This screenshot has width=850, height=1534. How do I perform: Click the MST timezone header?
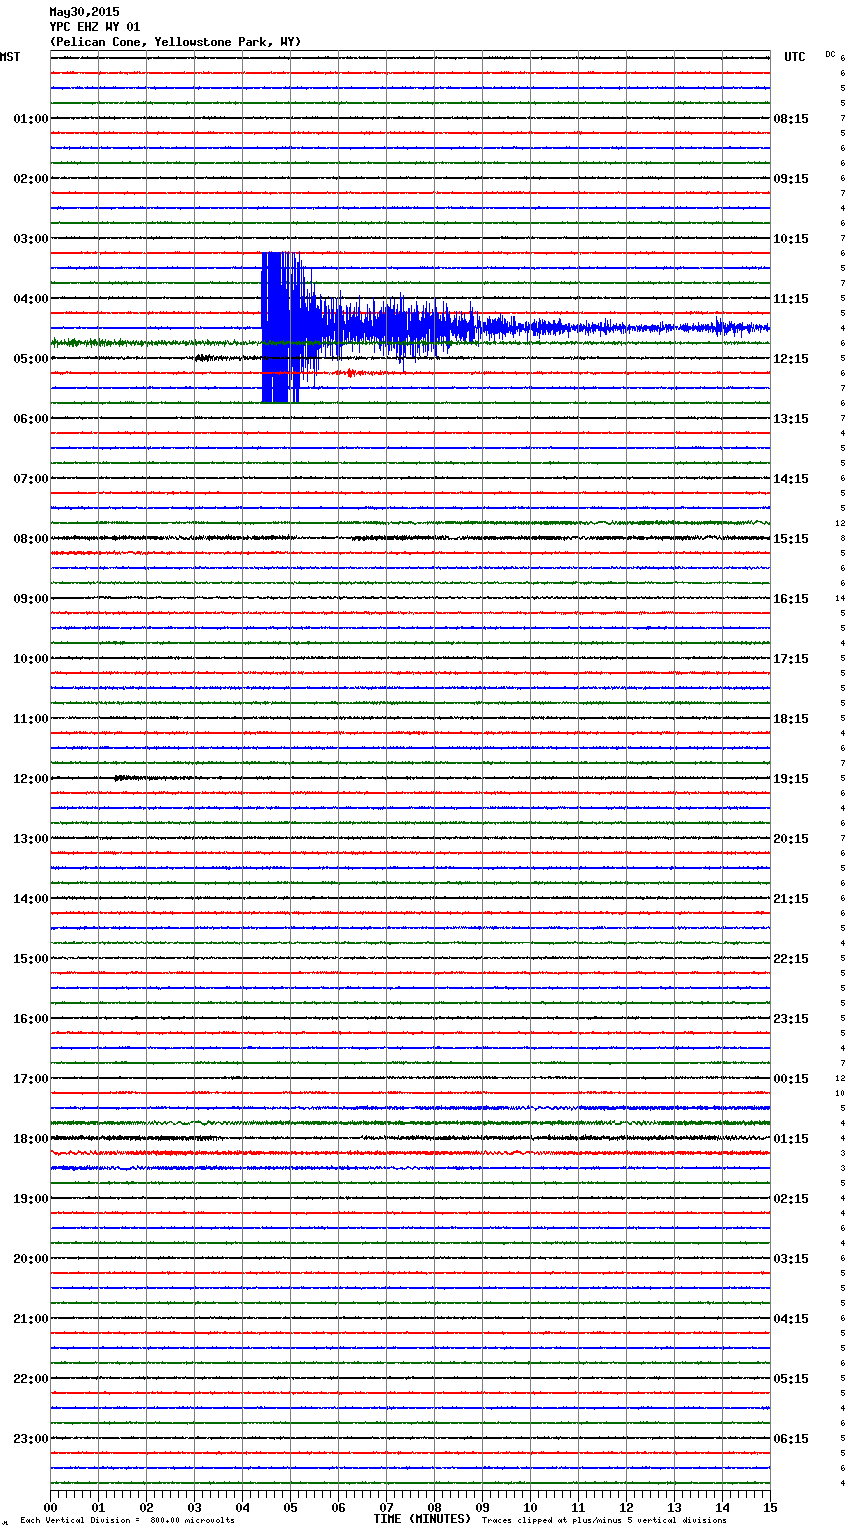(x=10, y=57)
